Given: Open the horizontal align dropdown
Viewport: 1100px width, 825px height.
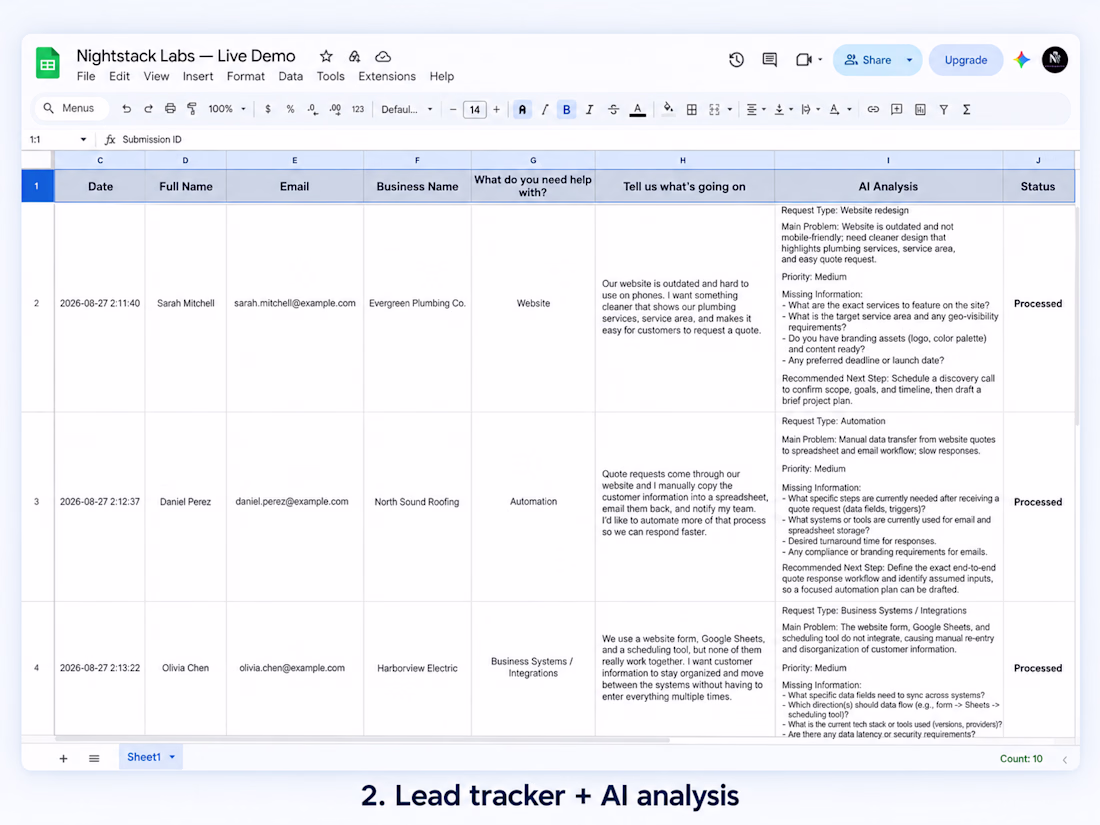Looking at the screenshot, I should (755, 109).
